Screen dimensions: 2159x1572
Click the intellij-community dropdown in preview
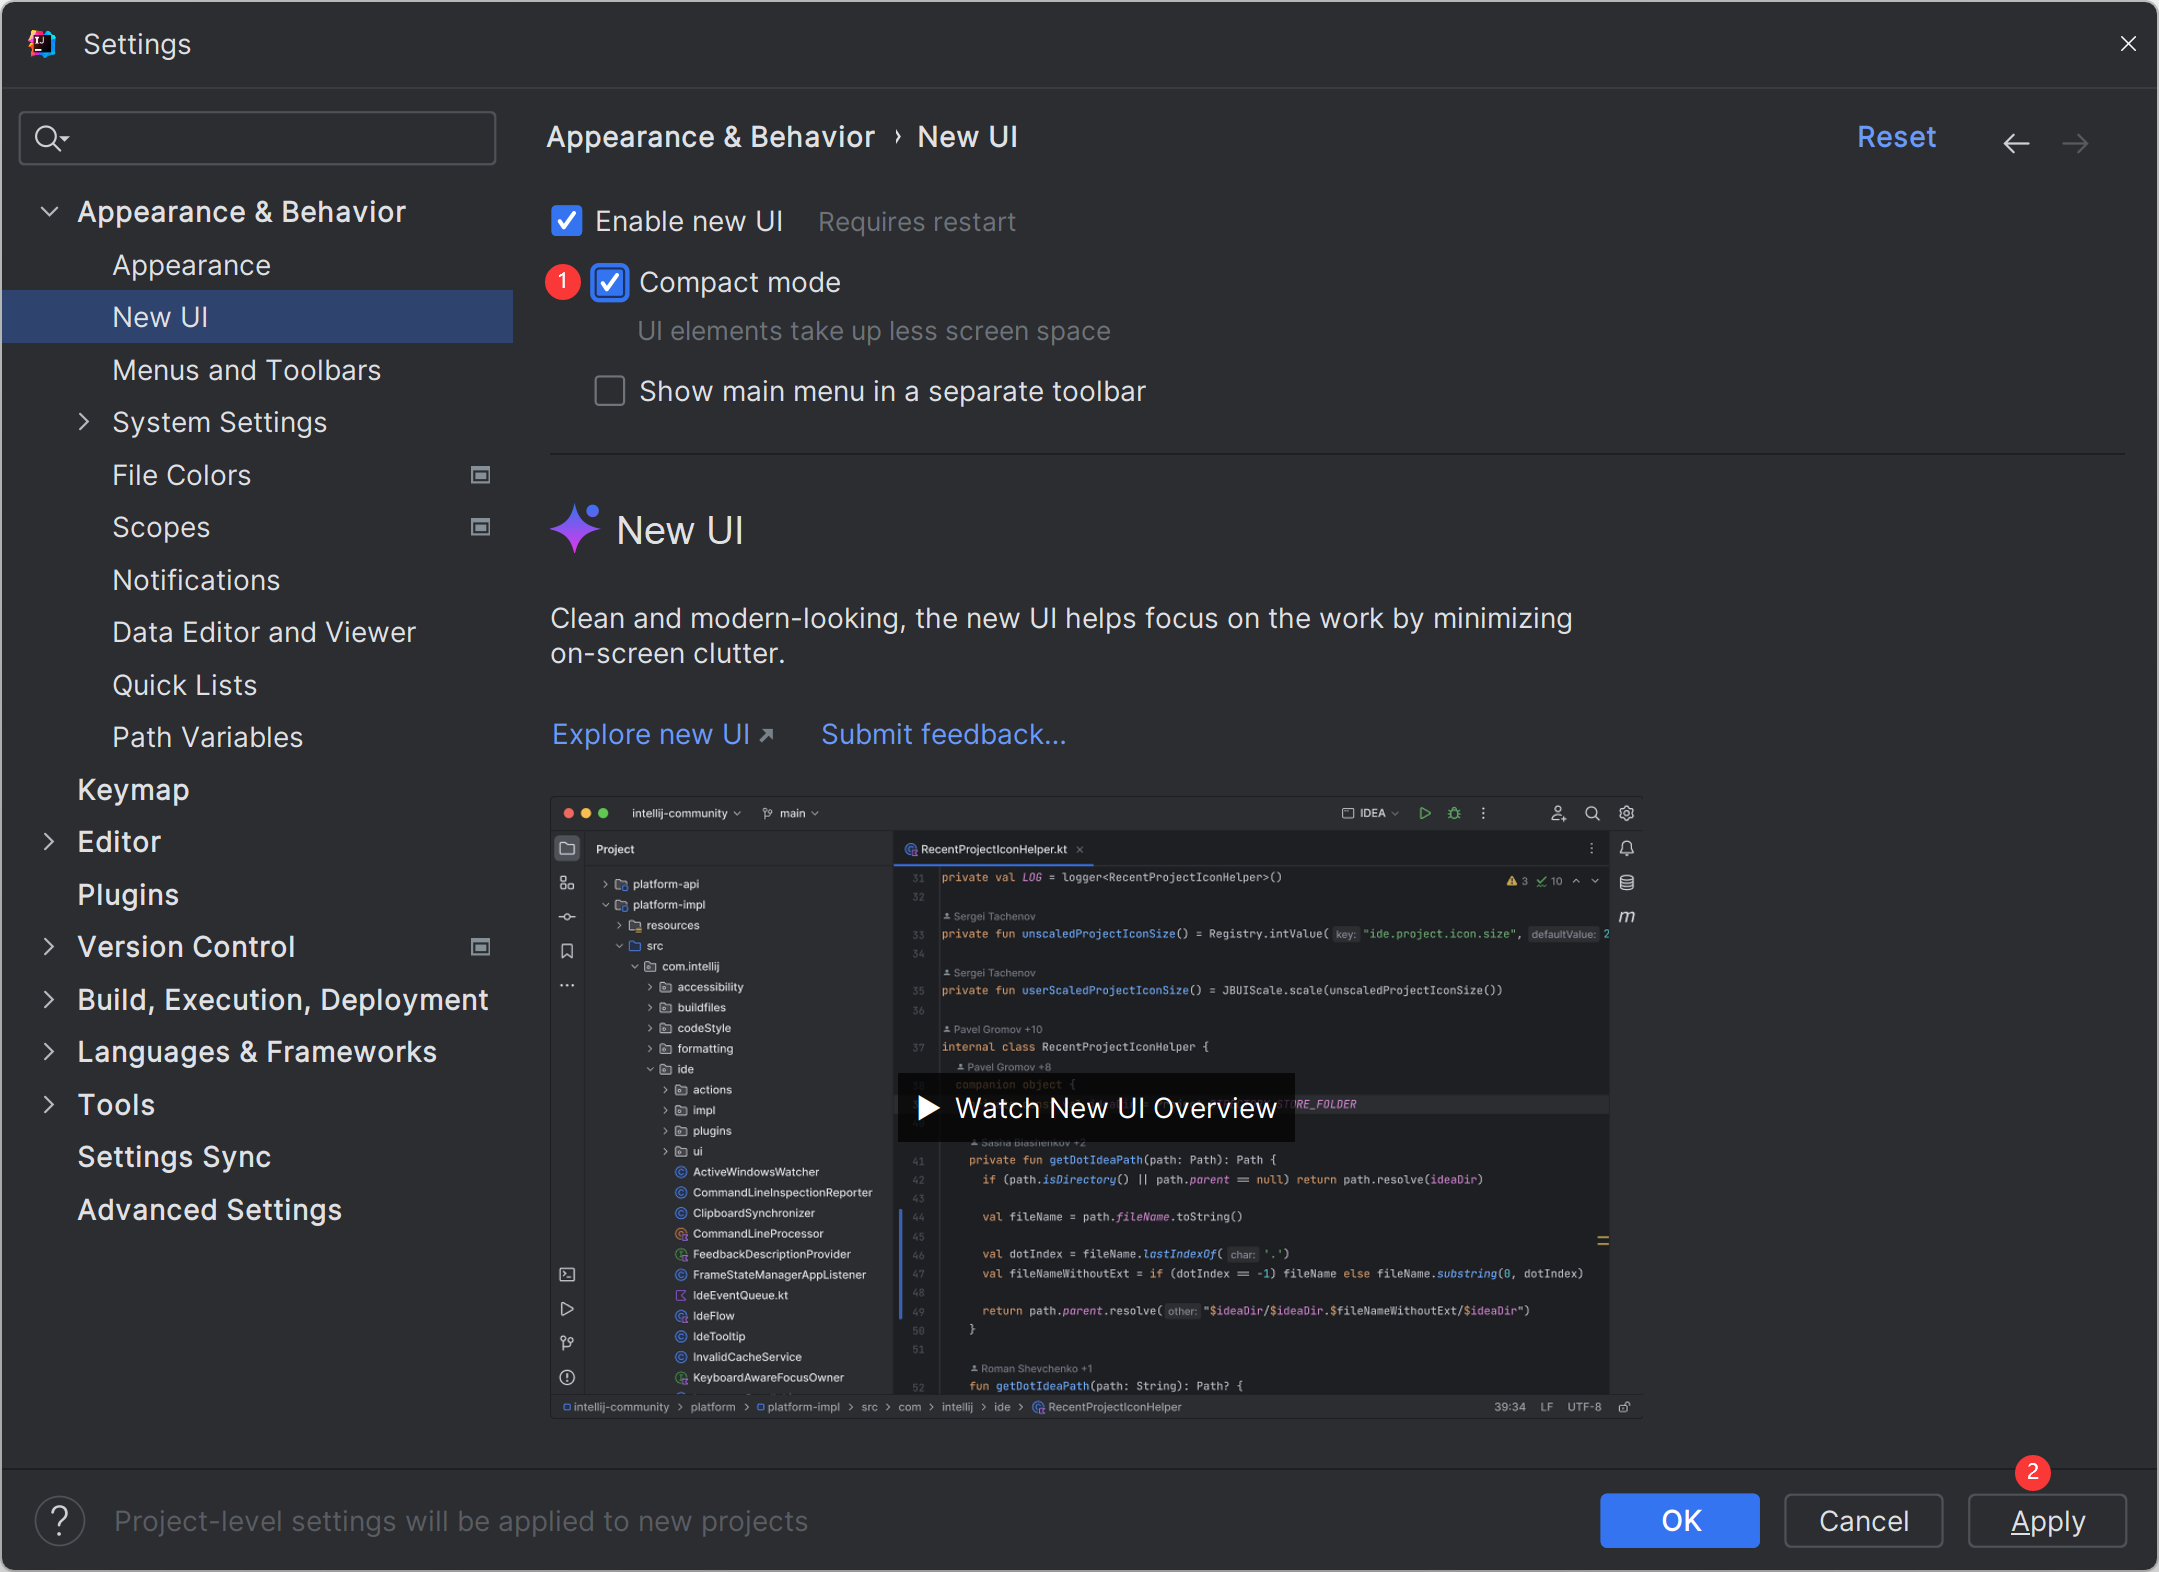[x=686, y=813]
